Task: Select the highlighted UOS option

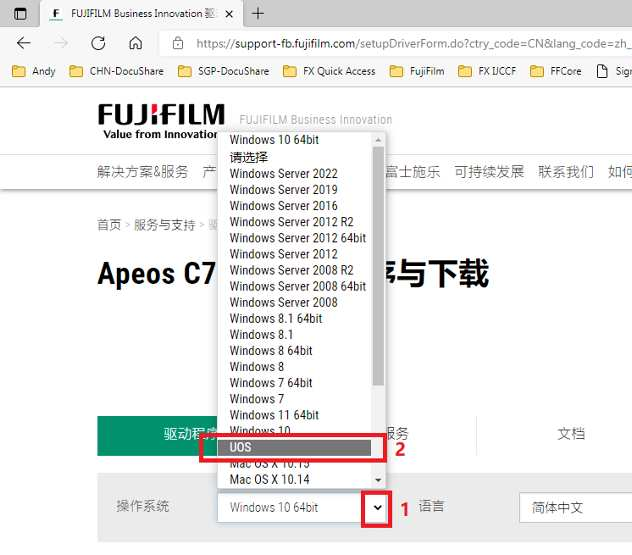Action: tap(294, 447)
